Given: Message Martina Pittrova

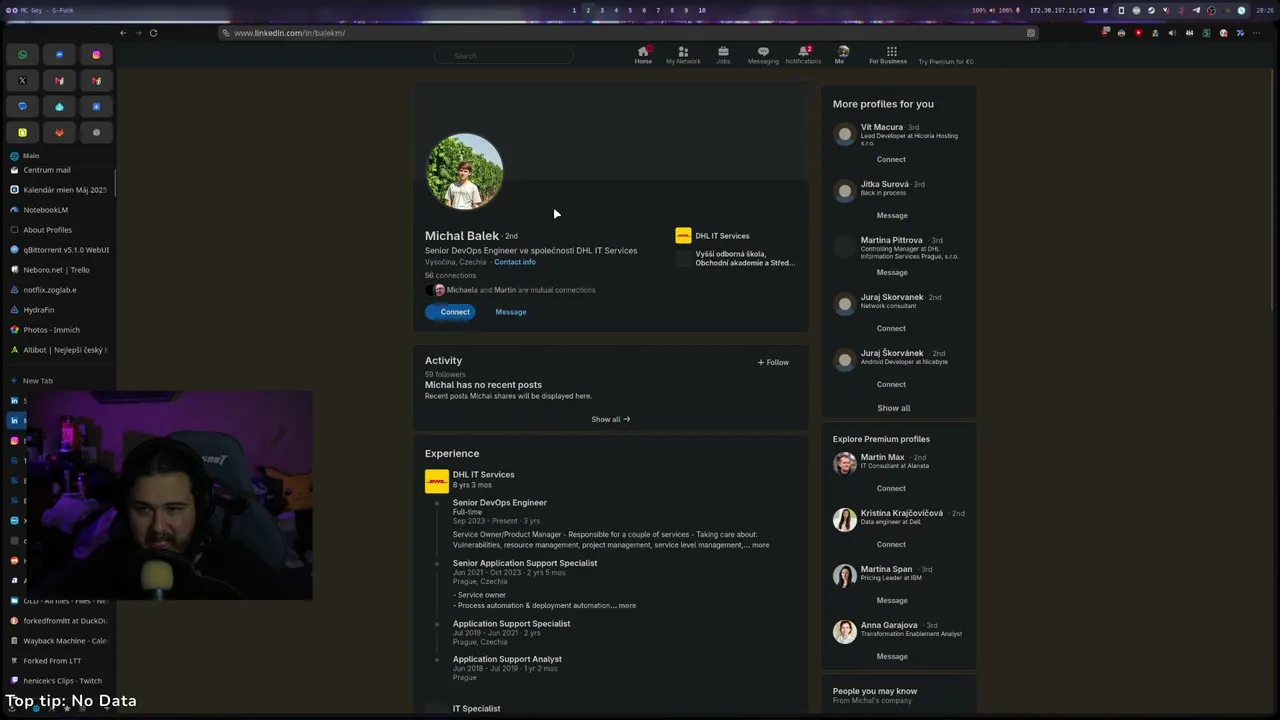Looking at the screenshot, I should (x=892, y=273).
